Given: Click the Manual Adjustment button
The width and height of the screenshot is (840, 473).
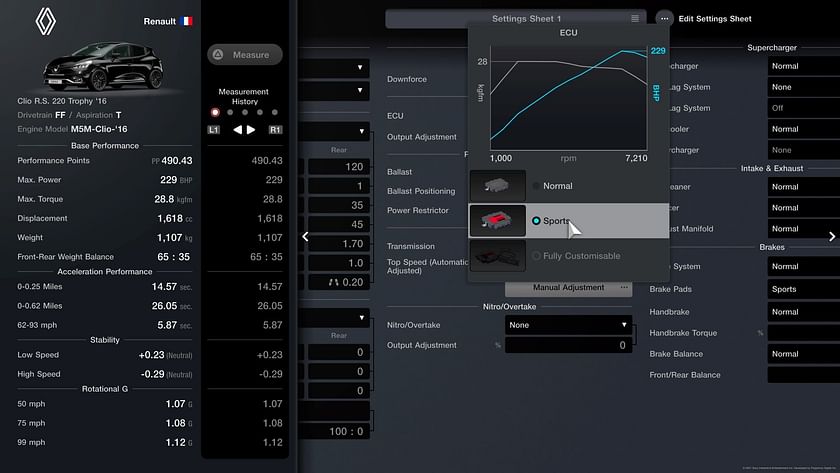Looking at the screenshot, I should coord(568,288).
